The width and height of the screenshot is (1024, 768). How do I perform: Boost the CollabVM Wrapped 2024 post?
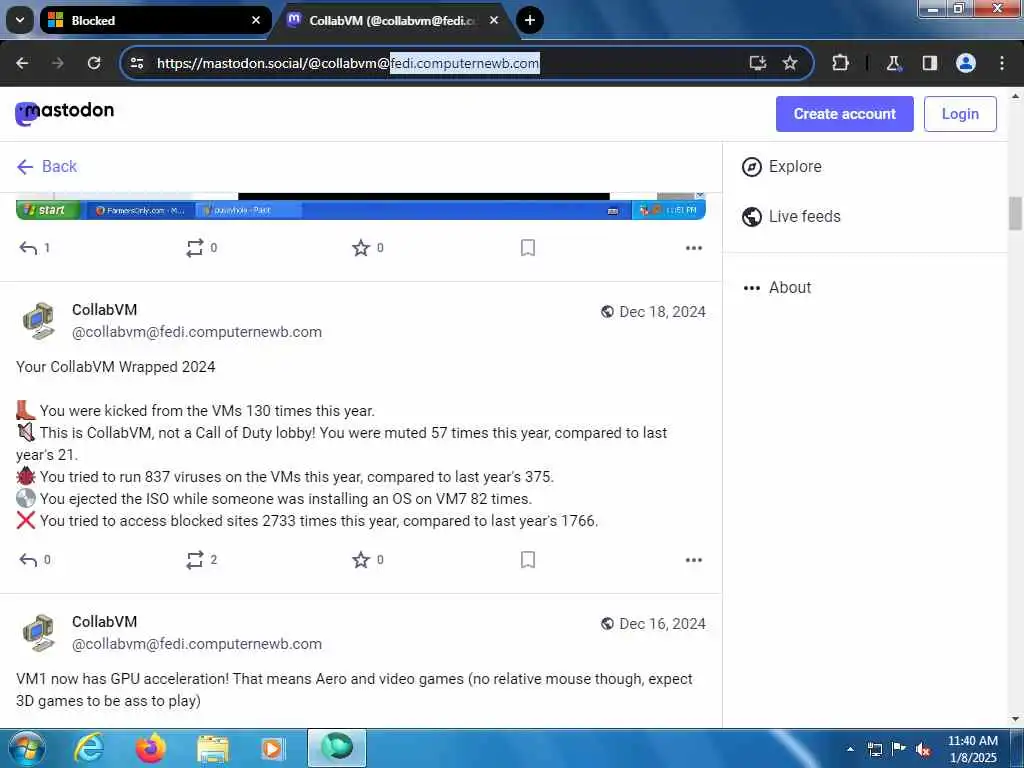pos(200,560)
